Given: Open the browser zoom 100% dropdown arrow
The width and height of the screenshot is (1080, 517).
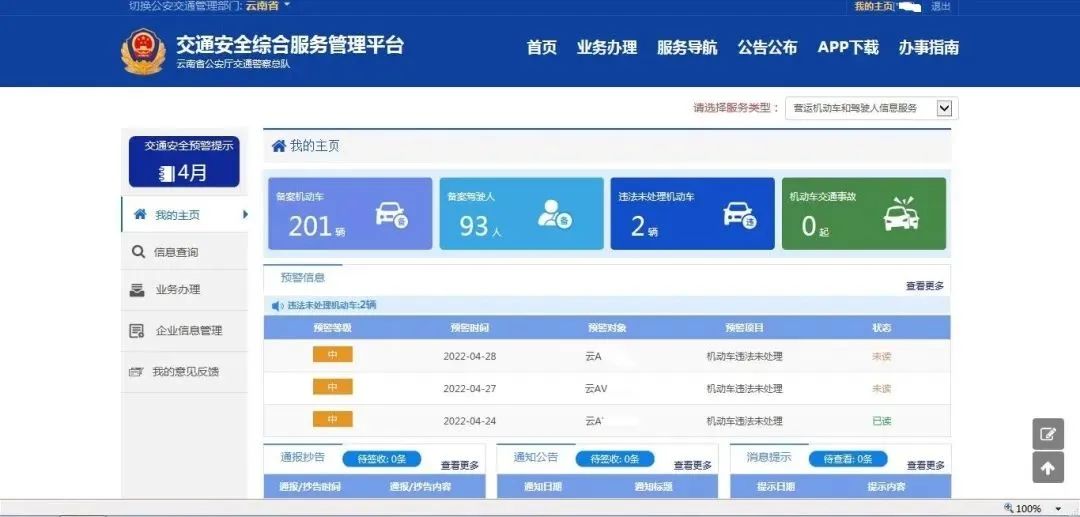Looking at the screenshot, I should pos(1058,509).
